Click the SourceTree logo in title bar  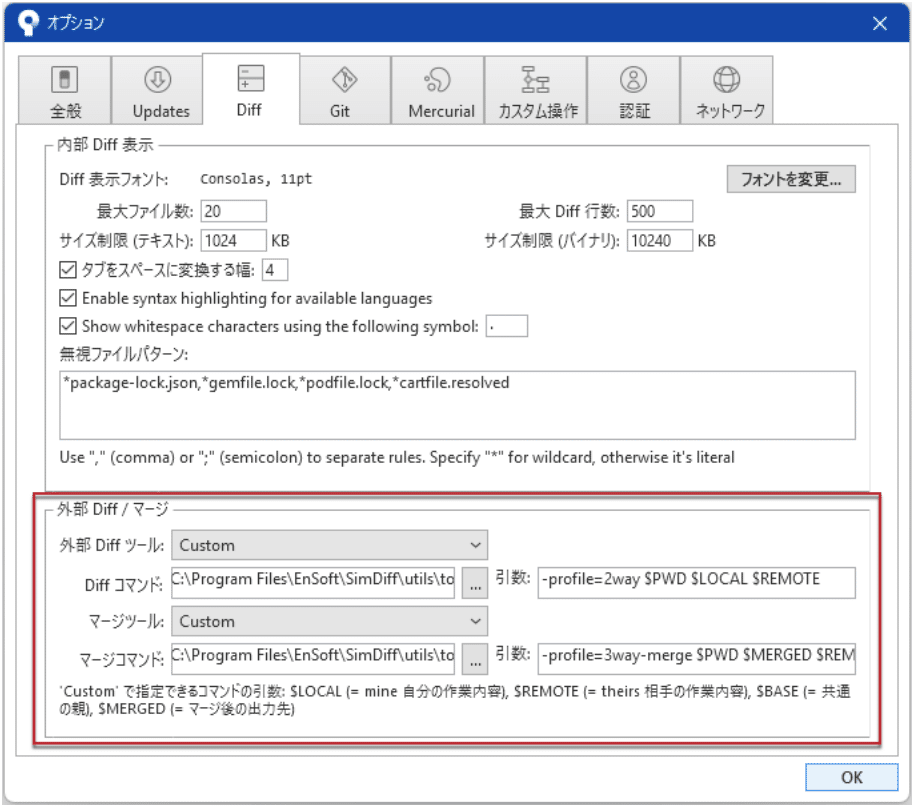28,23
